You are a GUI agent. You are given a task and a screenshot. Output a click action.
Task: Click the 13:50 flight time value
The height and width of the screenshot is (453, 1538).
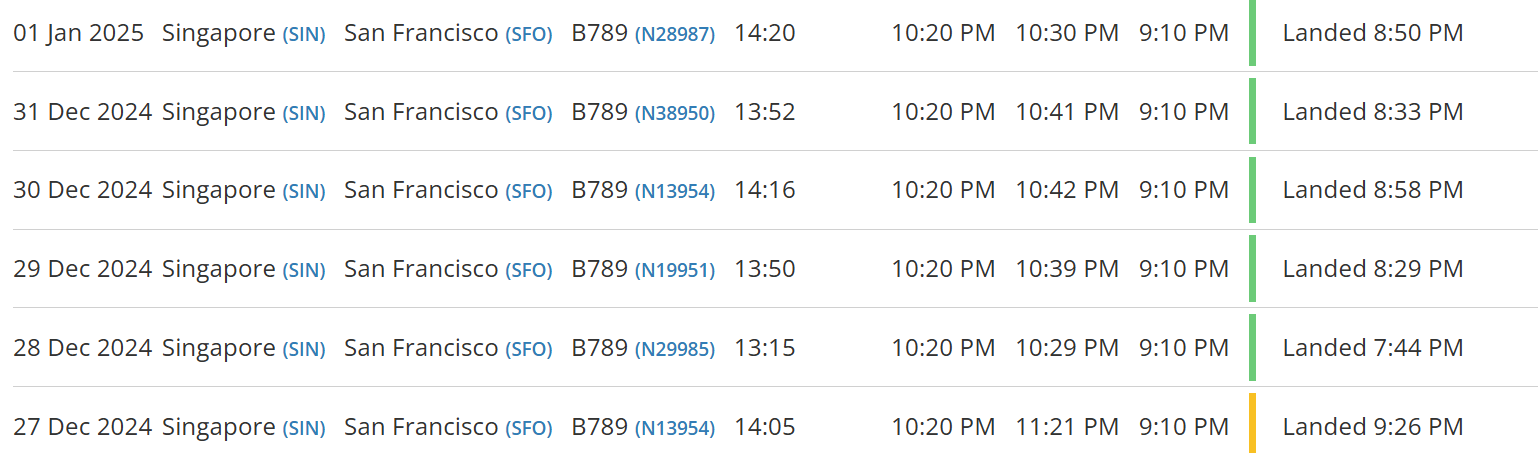pos(765,269)
